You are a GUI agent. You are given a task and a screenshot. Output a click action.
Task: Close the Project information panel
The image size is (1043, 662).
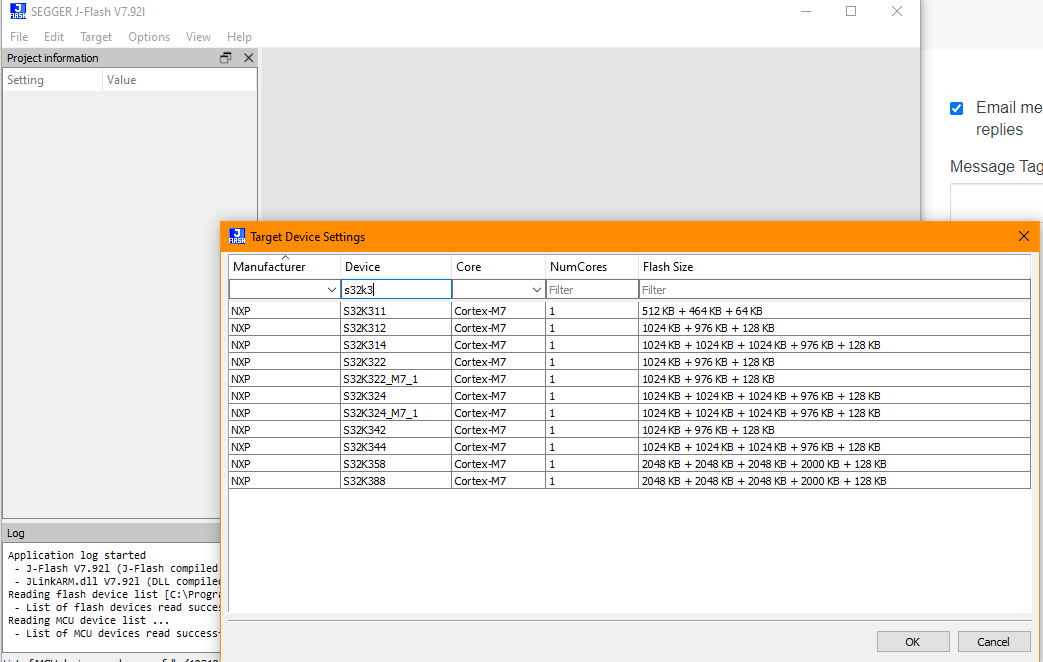coord(248,57)
